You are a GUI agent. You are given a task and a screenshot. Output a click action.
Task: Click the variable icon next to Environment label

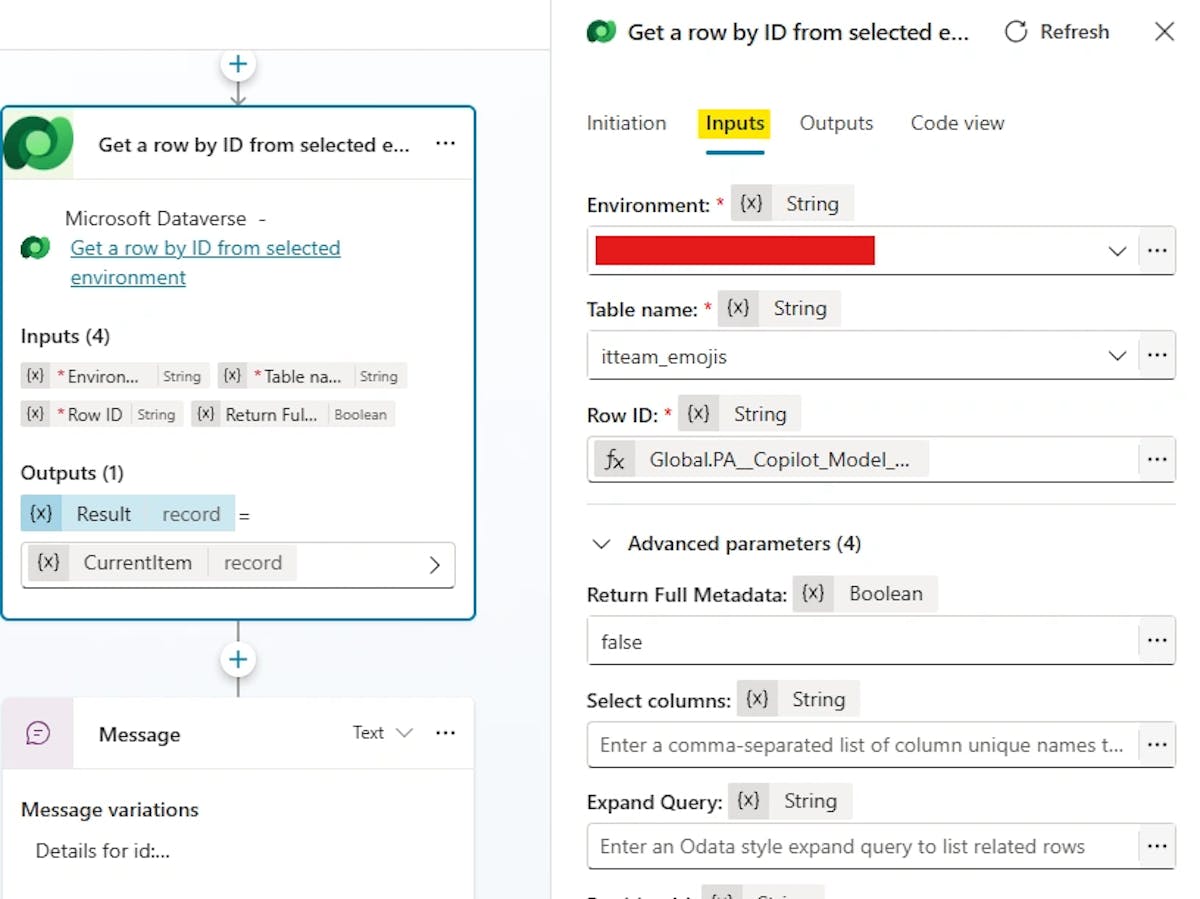tap(751, 204)
